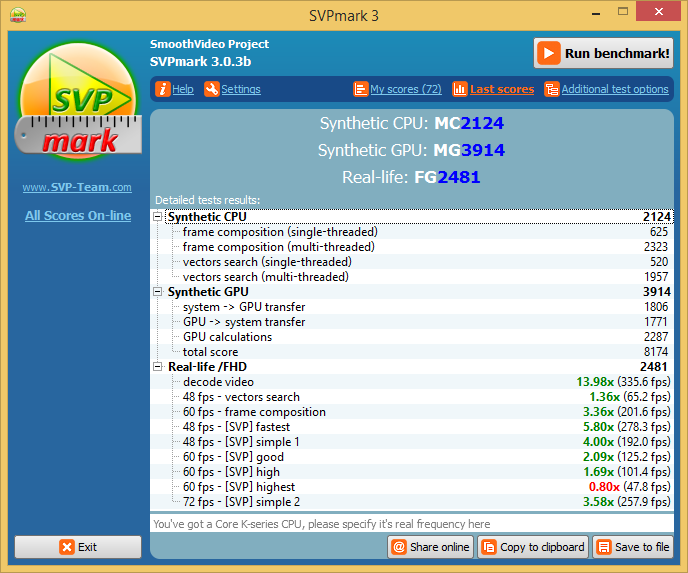Switch to Last scores view
Viewport: 688px width, 573px height.
(501, 89)
